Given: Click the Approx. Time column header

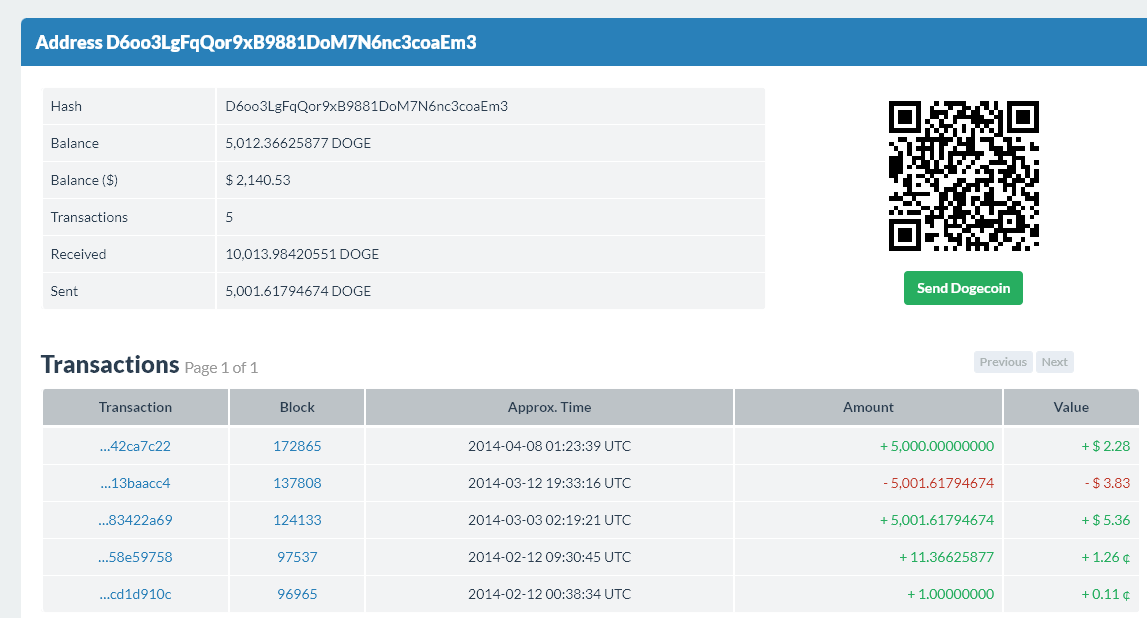Looking at the screenshot, I should pyautogui.click(x=549, y=407).
